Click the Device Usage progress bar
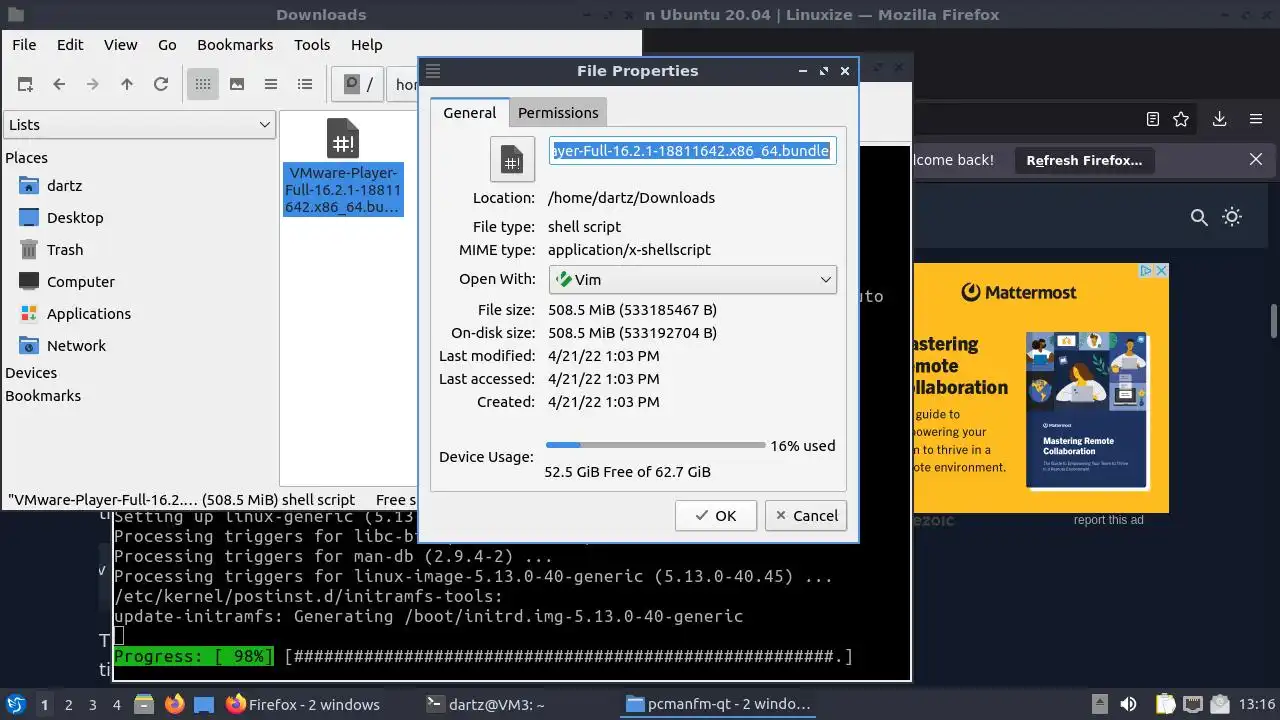This screenshot has height=720, width=1280. coord(655,445)
